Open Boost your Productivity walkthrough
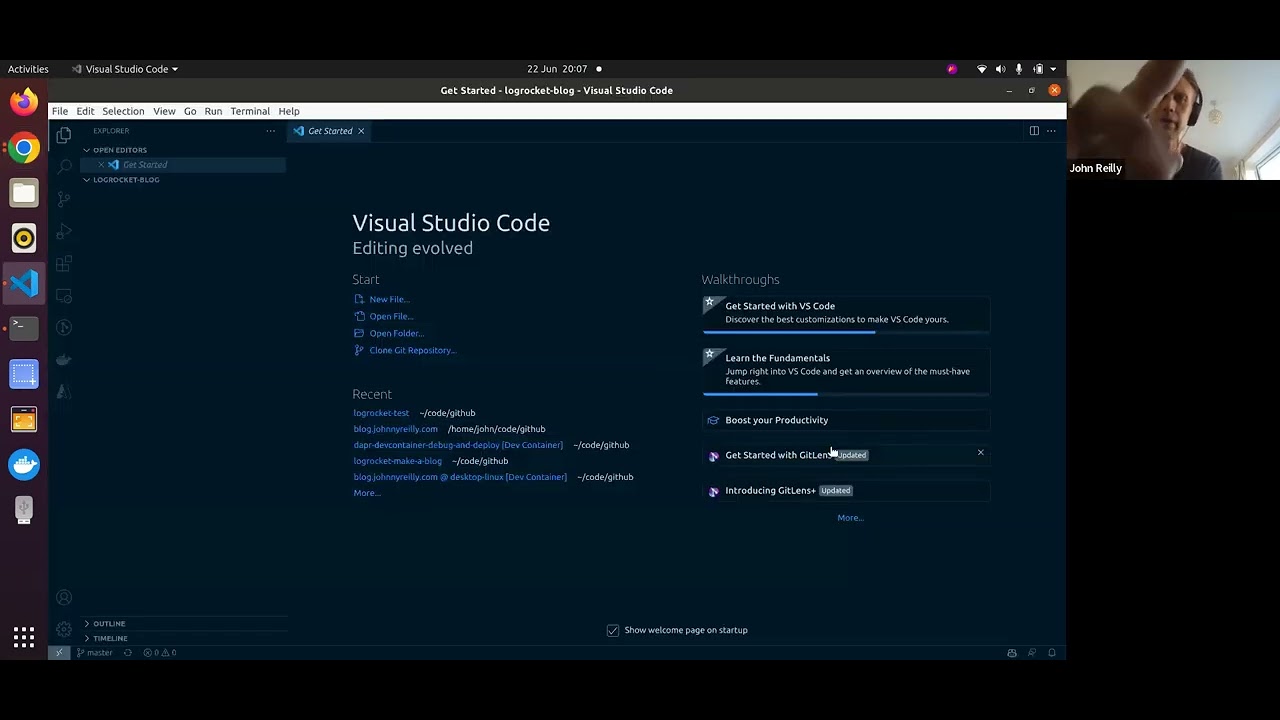This screenshot has width=1280, height=720. (846, 420)
